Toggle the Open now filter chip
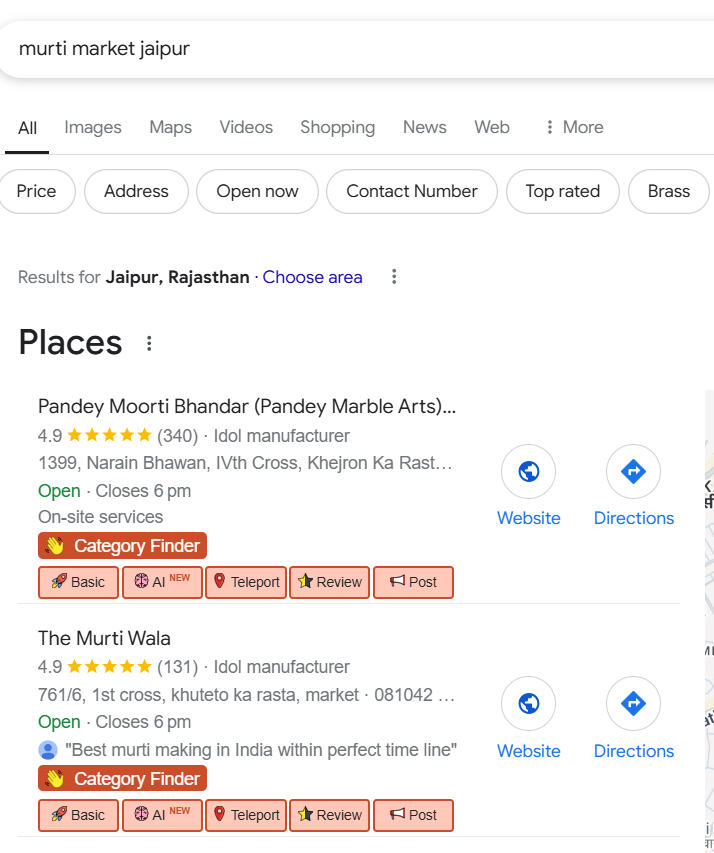This screenshot has width=714, height=853. tap(257, 191)
